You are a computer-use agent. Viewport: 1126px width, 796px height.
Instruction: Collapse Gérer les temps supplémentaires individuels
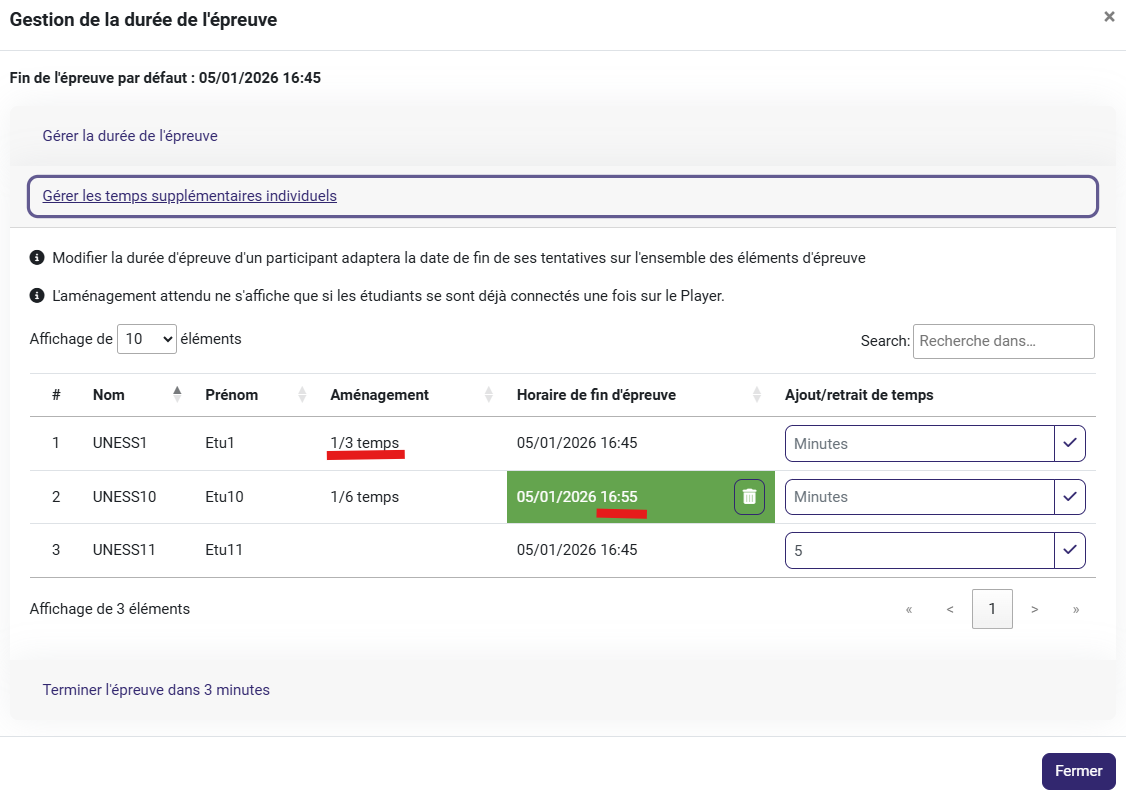point(190,196)
